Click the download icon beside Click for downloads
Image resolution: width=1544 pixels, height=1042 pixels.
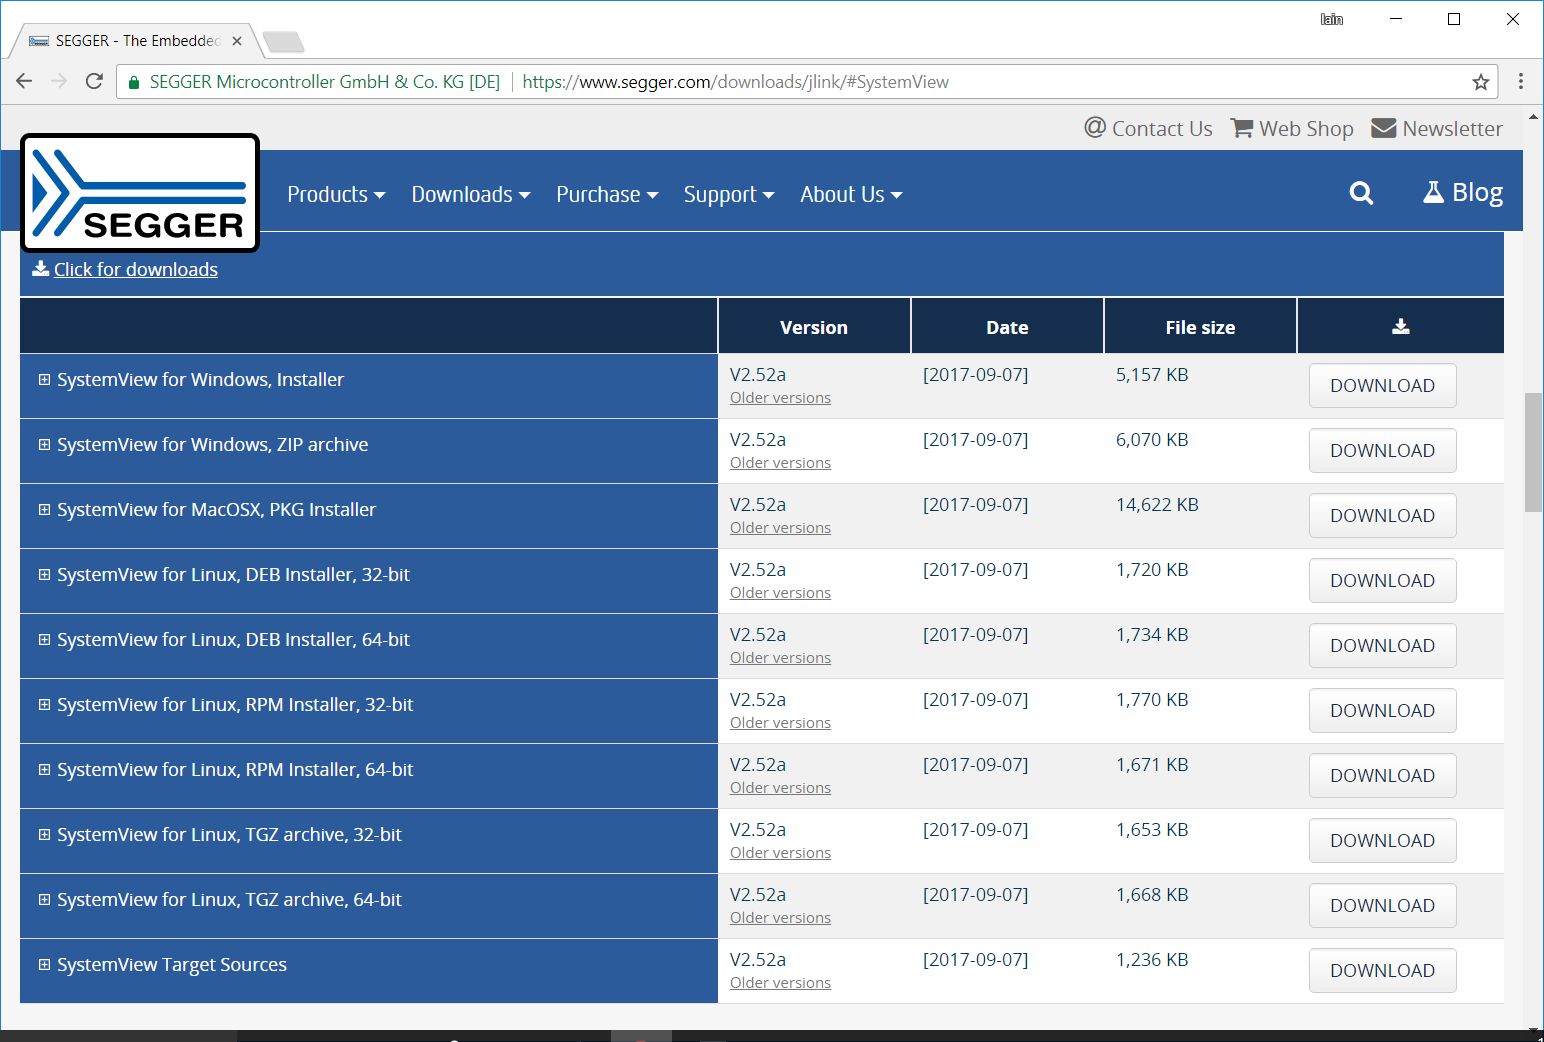click(40, 268)
